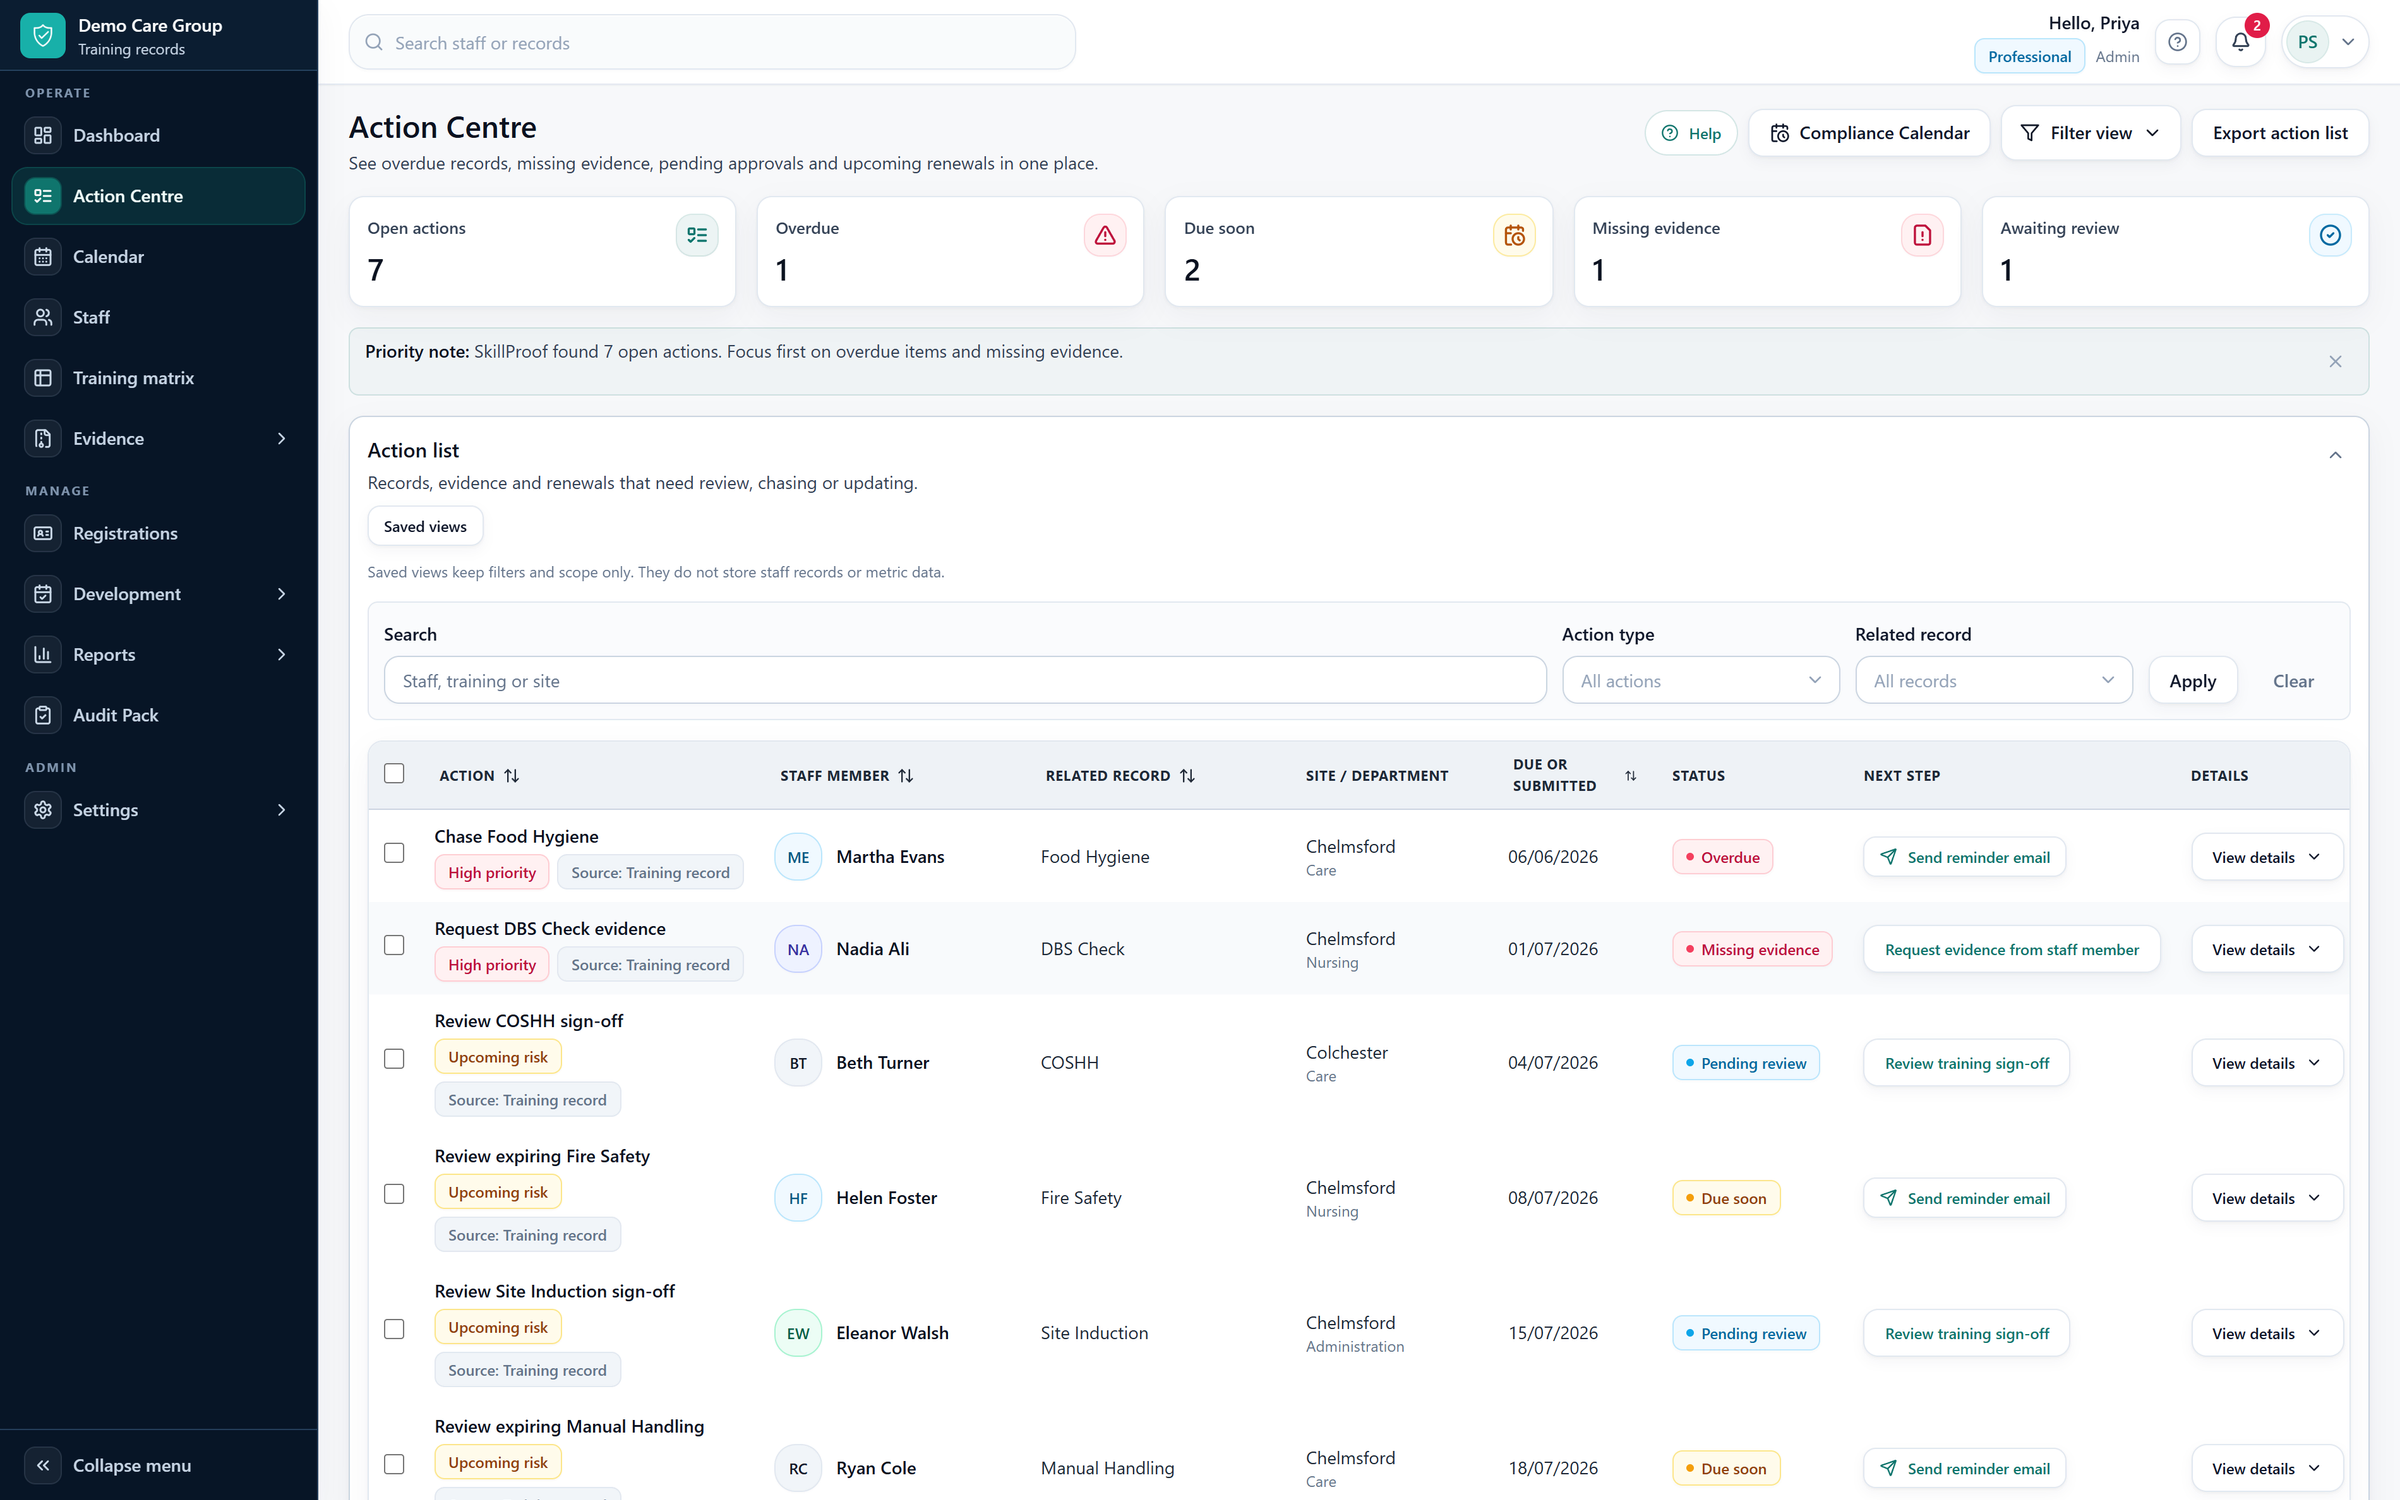2400x1500 pixels.
Task: Expand View details for Beth Turner
Action: (x=2266, y=1064)
